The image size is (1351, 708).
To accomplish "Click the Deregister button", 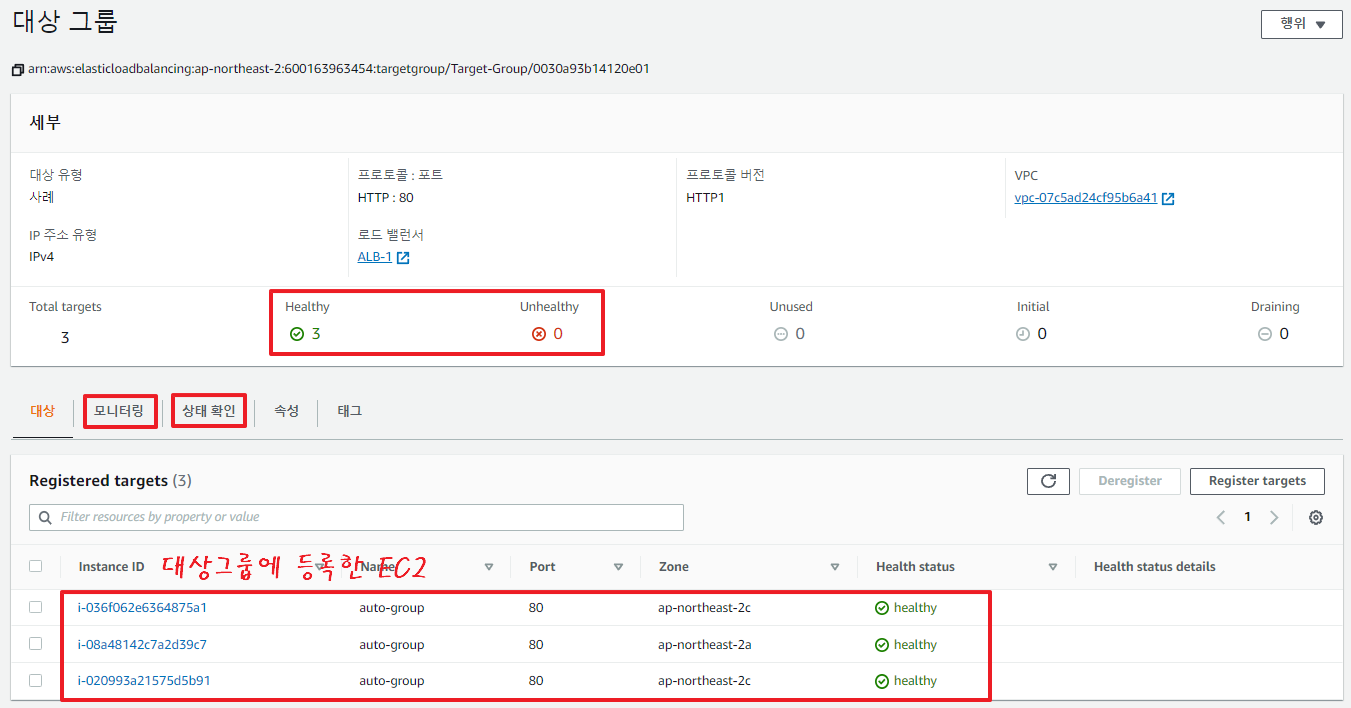I will tap(1130, 481).
